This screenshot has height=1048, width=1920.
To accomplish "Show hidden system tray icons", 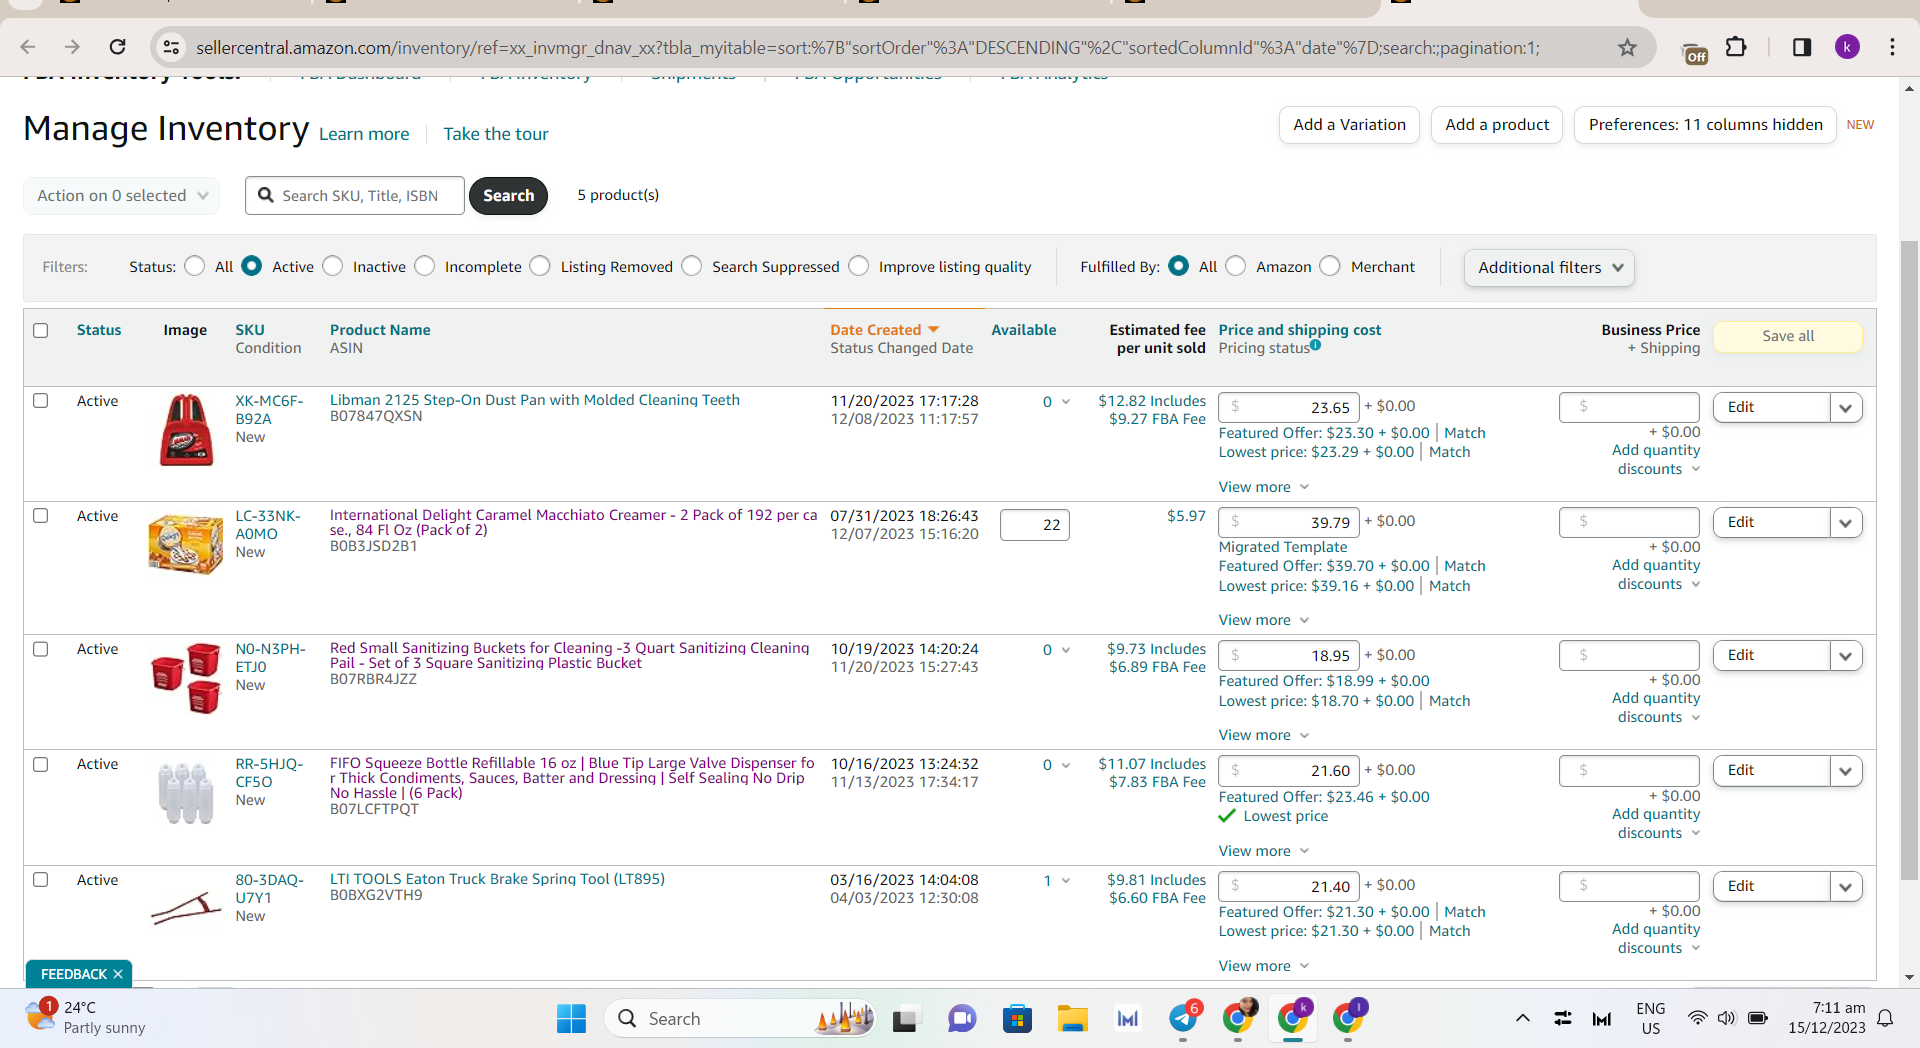I will pos(1522,1019).
